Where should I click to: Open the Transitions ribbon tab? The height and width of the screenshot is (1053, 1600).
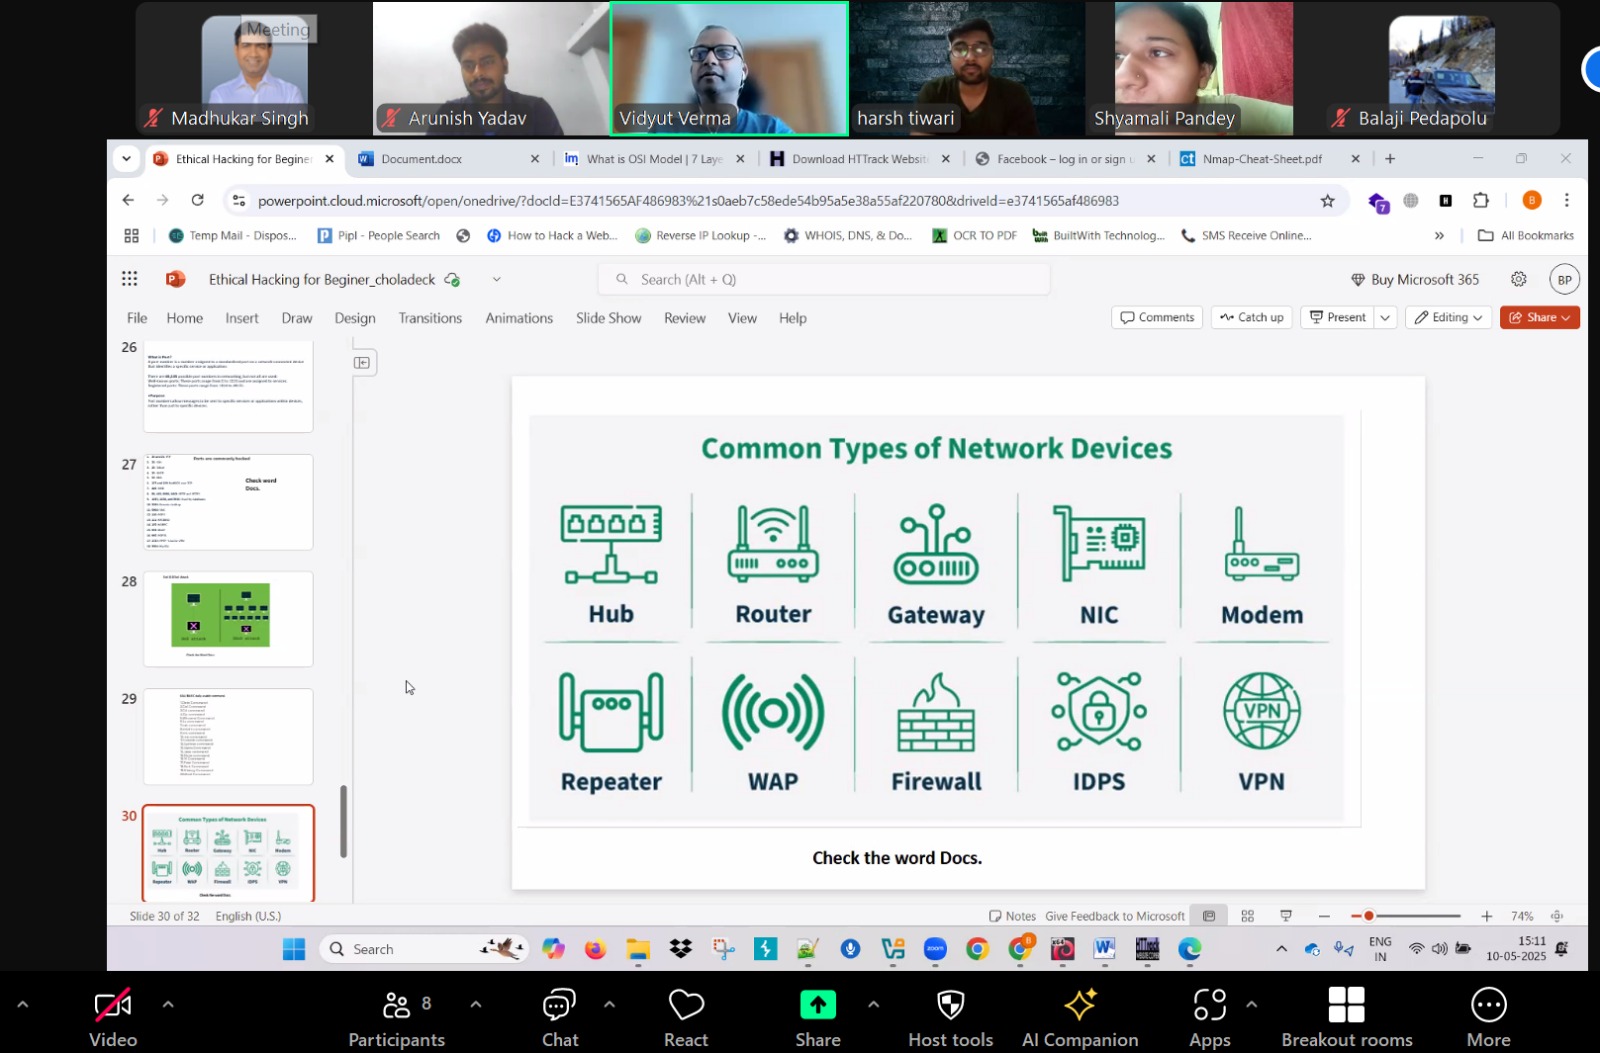[430, 318]
